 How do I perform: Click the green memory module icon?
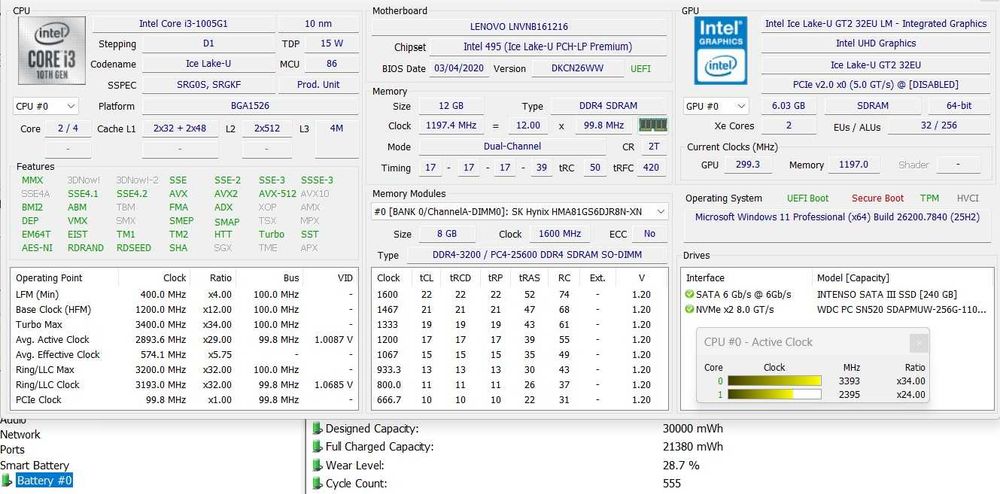[x=652, y=125]
